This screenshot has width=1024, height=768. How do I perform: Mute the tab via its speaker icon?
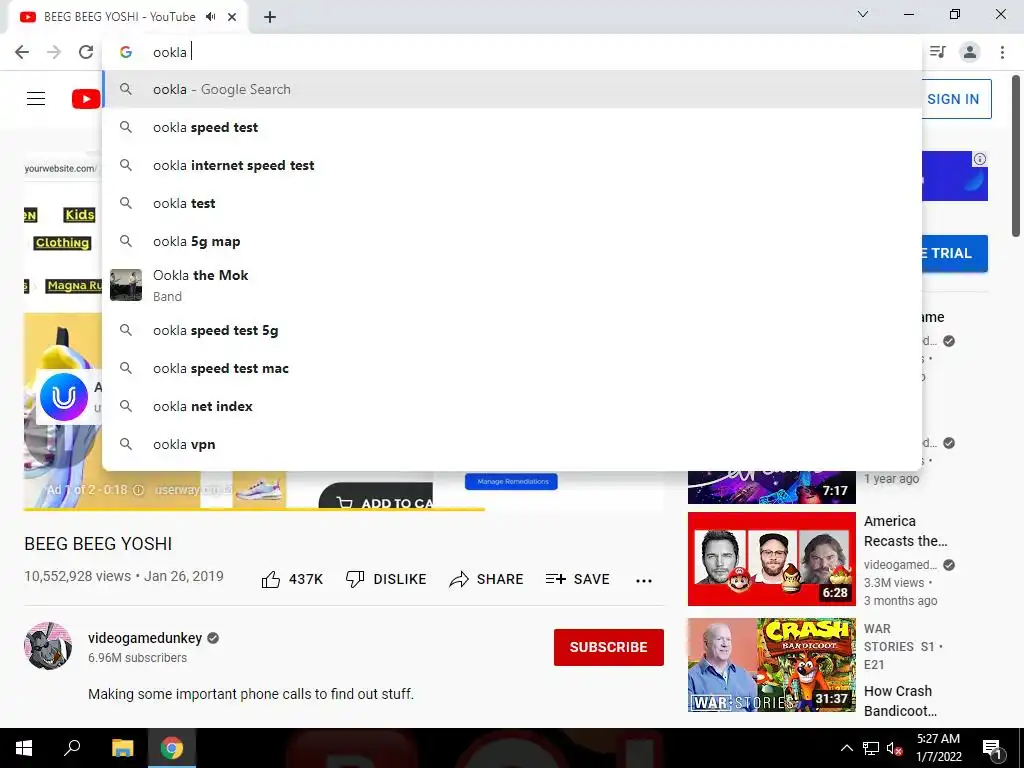(x=210, y=17)
